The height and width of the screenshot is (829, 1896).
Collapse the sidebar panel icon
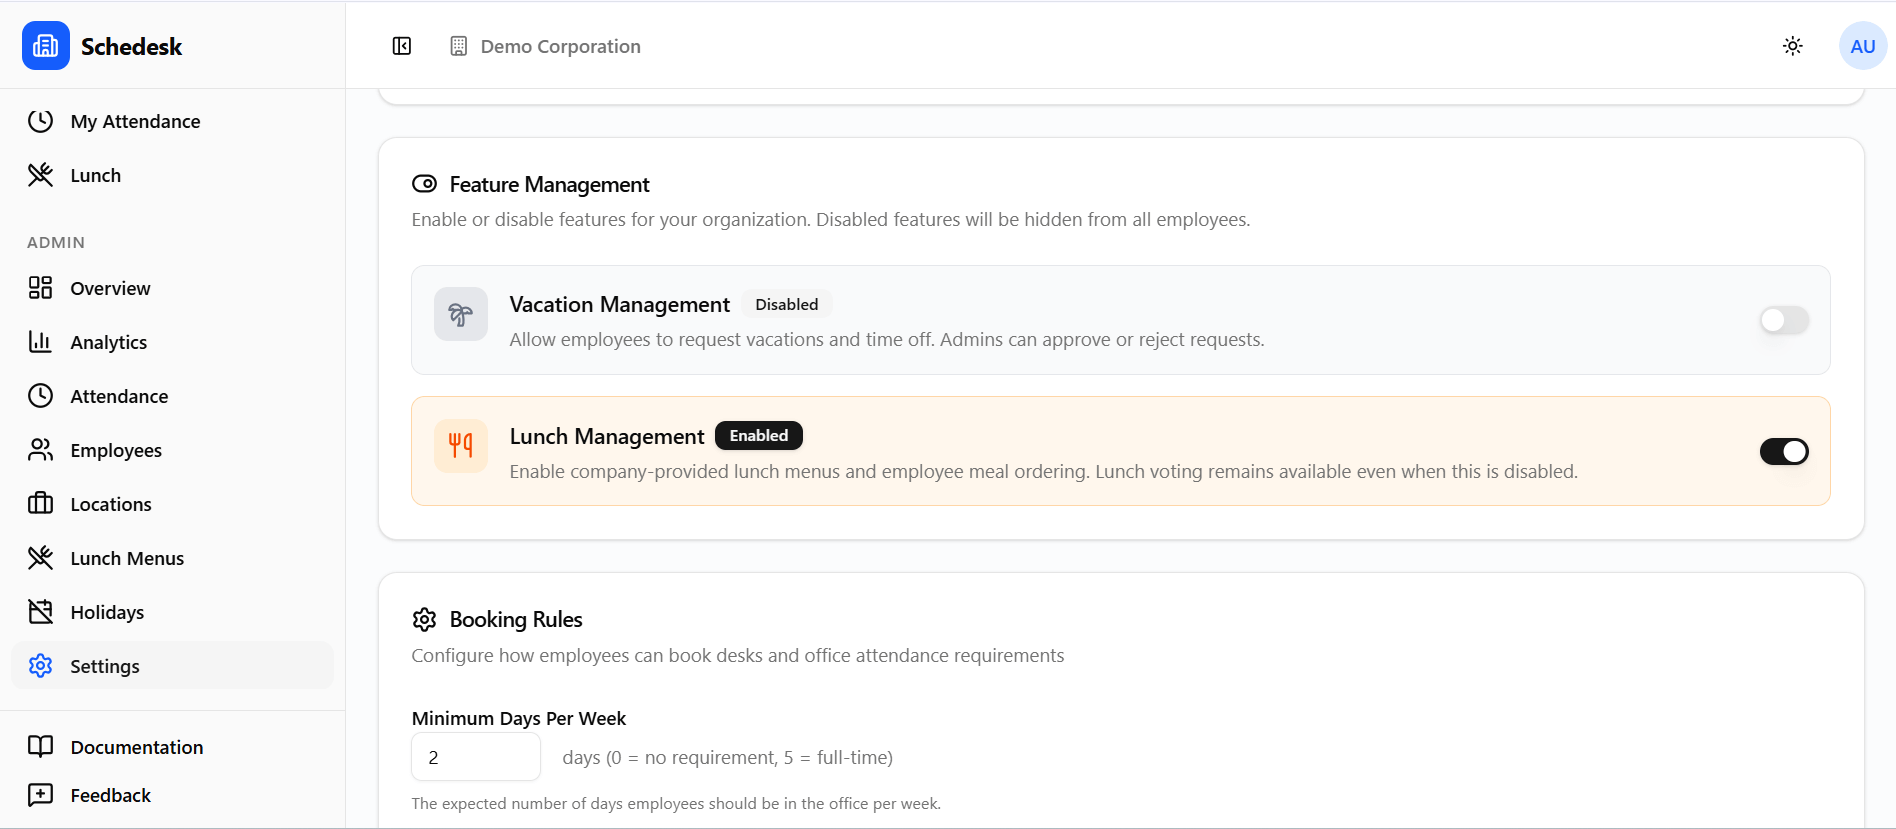(x=402, y=46)
